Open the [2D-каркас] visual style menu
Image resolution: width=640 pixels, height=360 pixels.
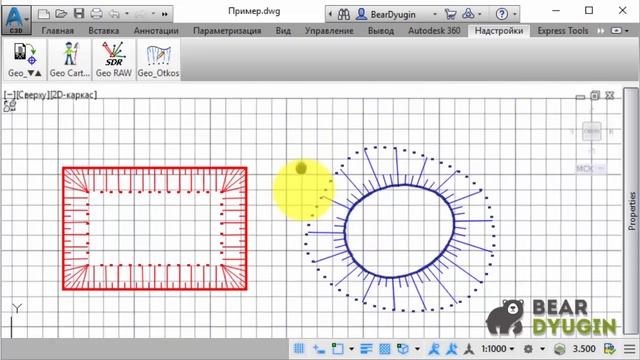(x=73, y=95)
